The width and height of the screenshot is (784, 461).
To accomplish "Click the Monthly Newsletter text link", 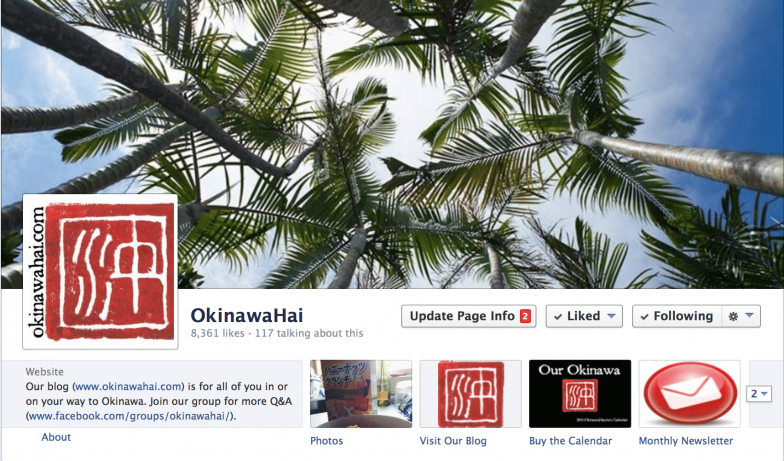I will pos(686,441).
